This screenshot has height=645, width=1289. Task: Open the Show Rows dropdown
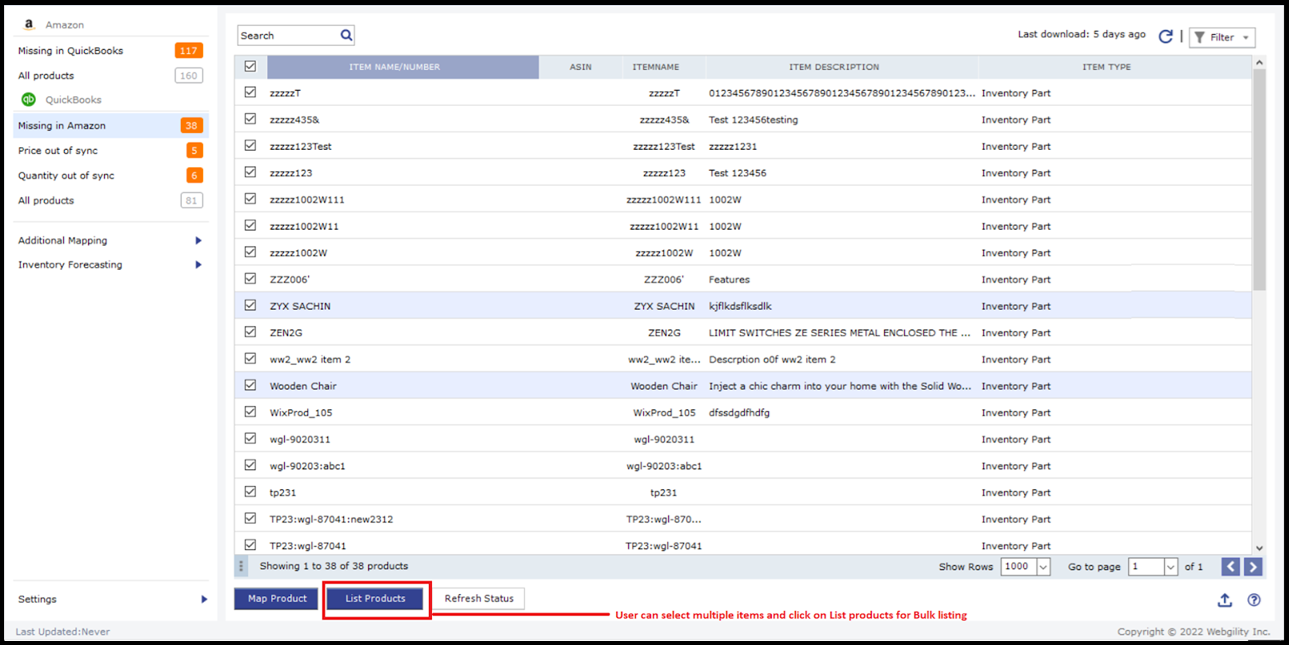coord(1043,567)
